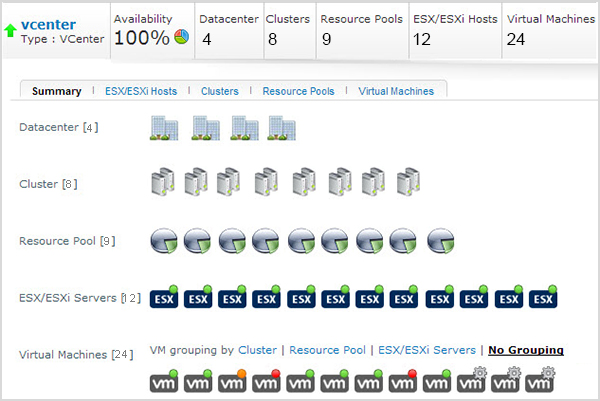
Task: Click the first Datacenter building icon
Action: coord(164,128)
